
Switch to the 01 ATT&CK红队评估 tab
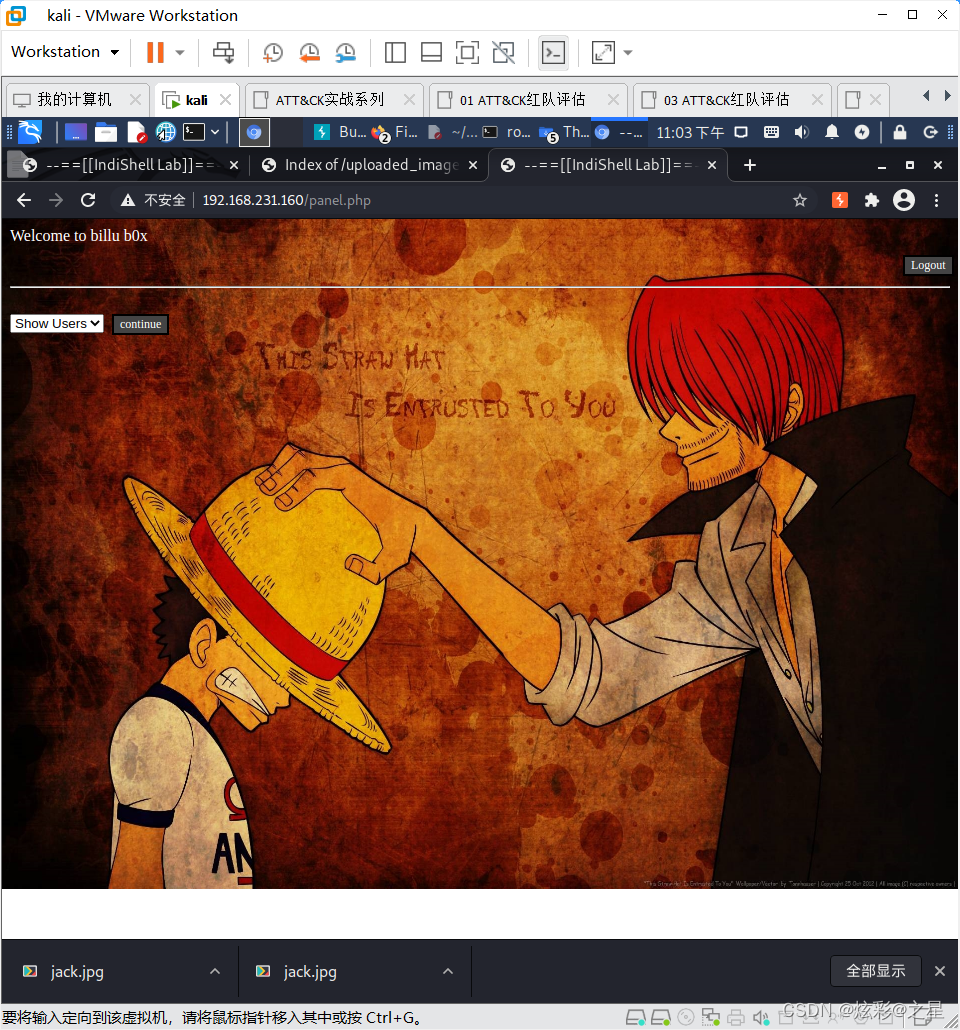522,100
